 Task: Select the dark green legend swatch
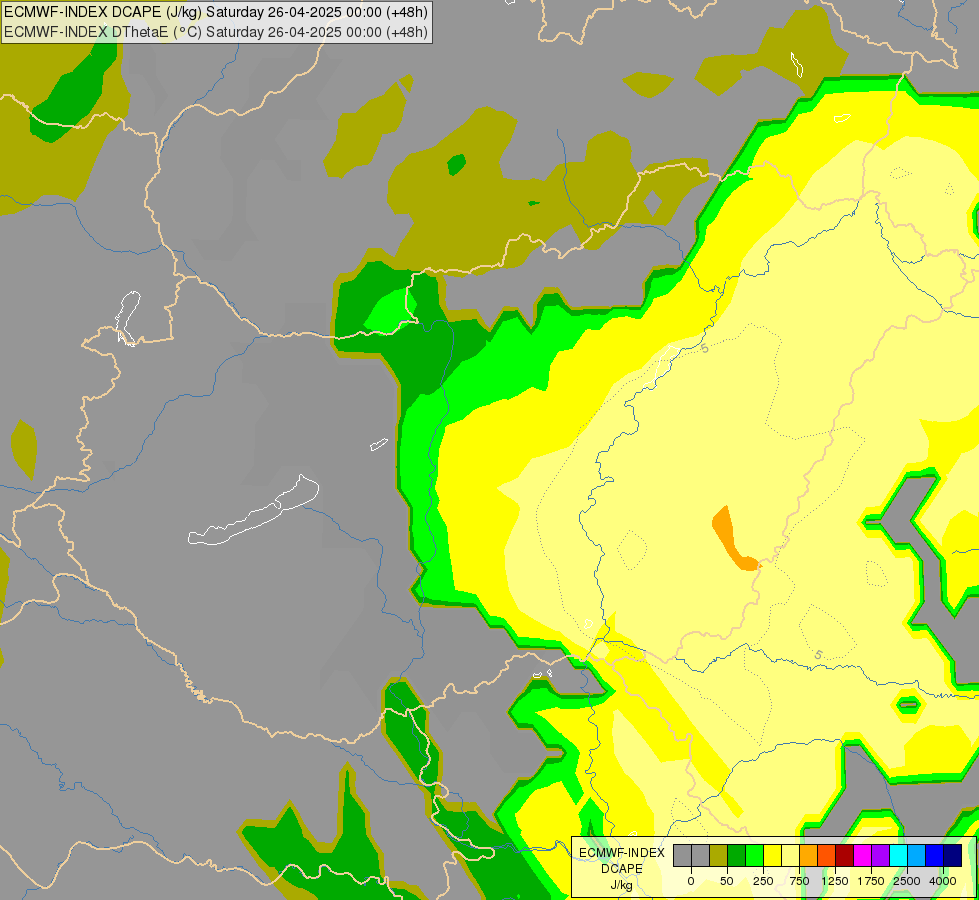click(736, 855)
